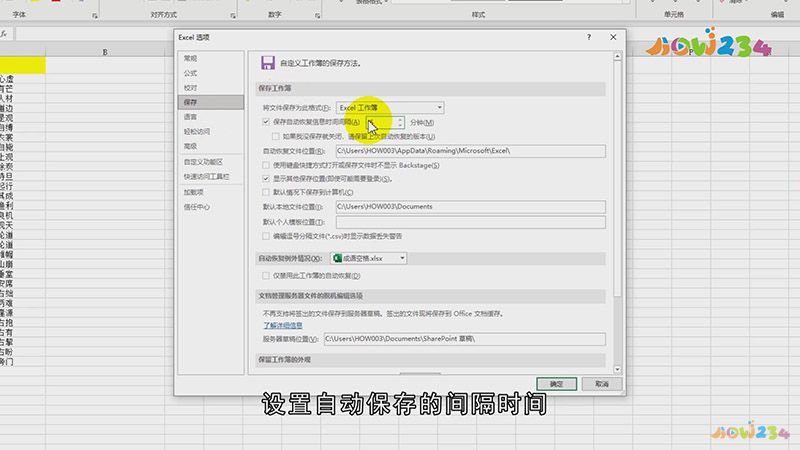Screen dimensions: 800x450
Task: Select the 常规 General category
Action: 211,59
